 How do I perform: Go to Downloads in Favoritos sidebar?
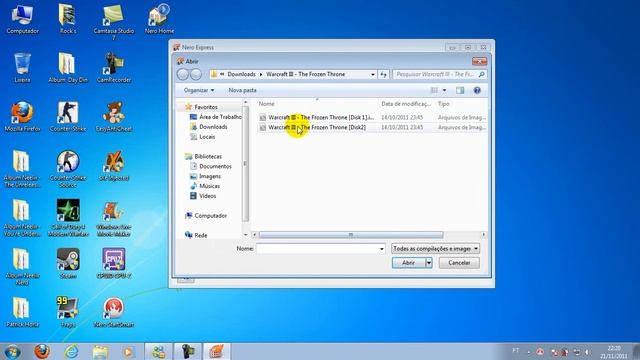click(209, 127)
